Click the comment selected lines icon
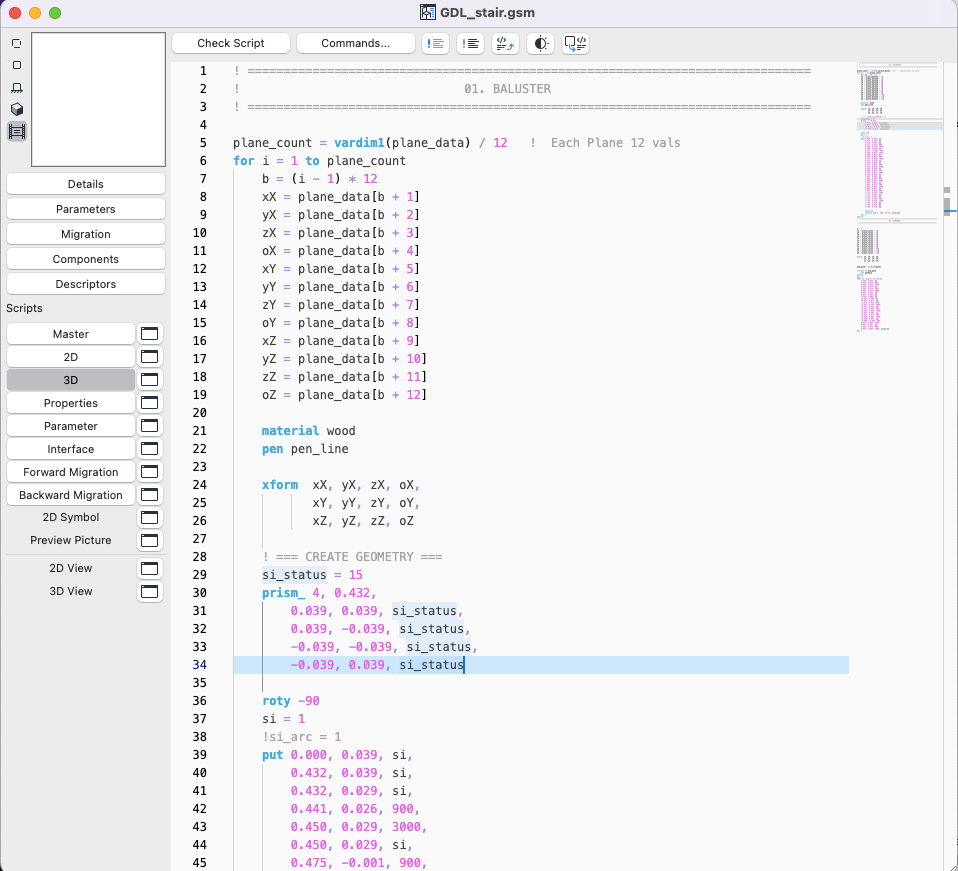The height and width of the screenshot is (871, 958). [436, 43]
